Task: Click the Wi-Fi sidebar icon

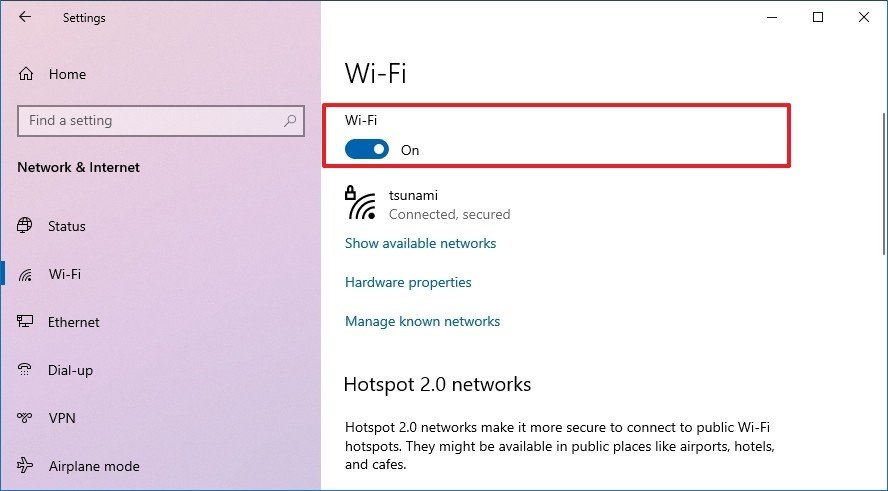Action: pos(26,274)
